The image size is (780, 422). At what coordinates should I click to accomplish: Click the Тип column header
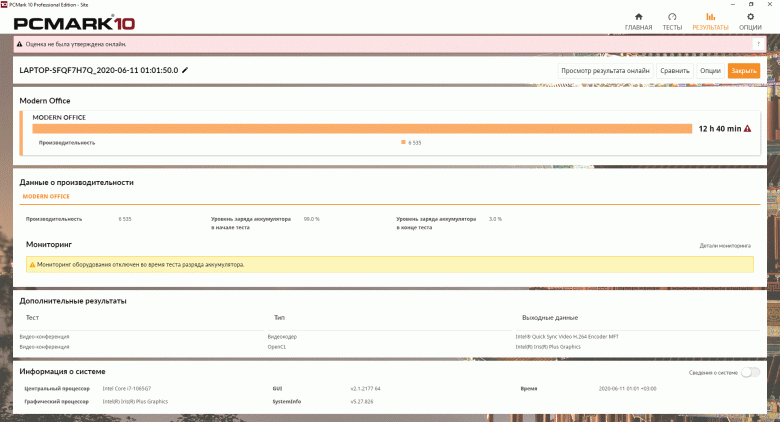279,317
